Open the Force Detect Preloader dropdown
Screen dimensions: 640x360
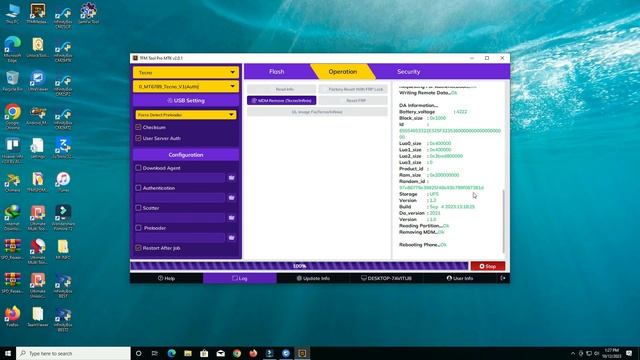pyautogui.click(x=186, y=115)
